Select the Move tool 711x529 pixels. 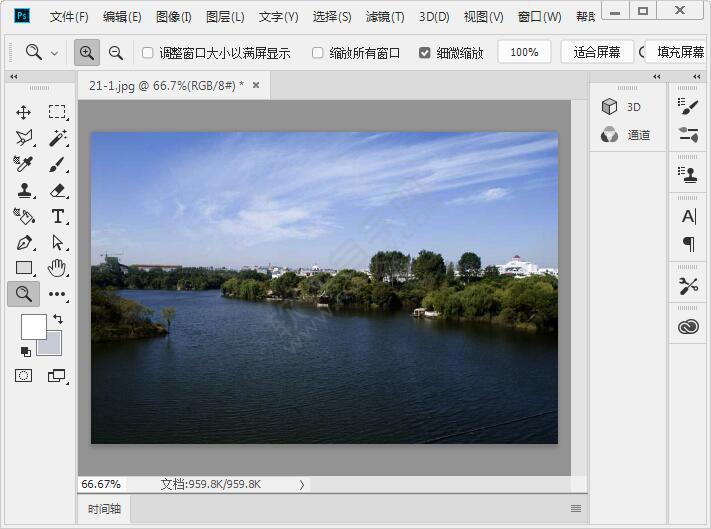pyautogui.click(x=24, y=112)
